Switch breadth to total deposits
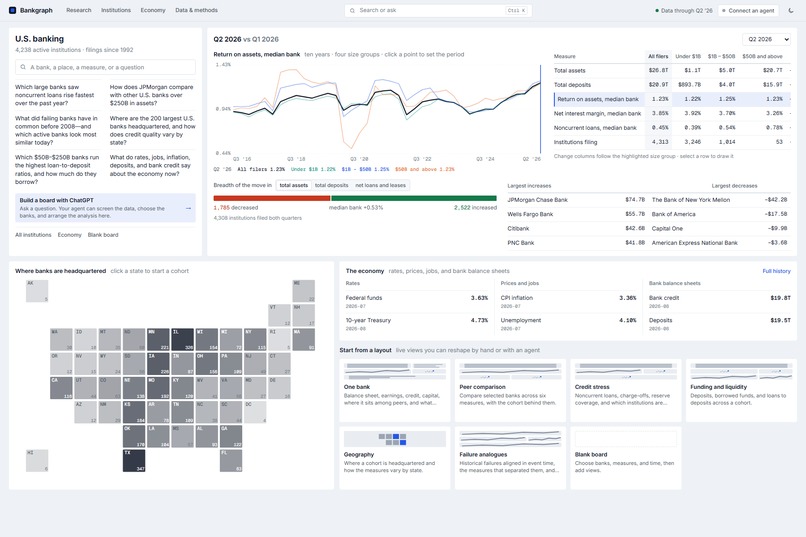 (x=332, y=186)
